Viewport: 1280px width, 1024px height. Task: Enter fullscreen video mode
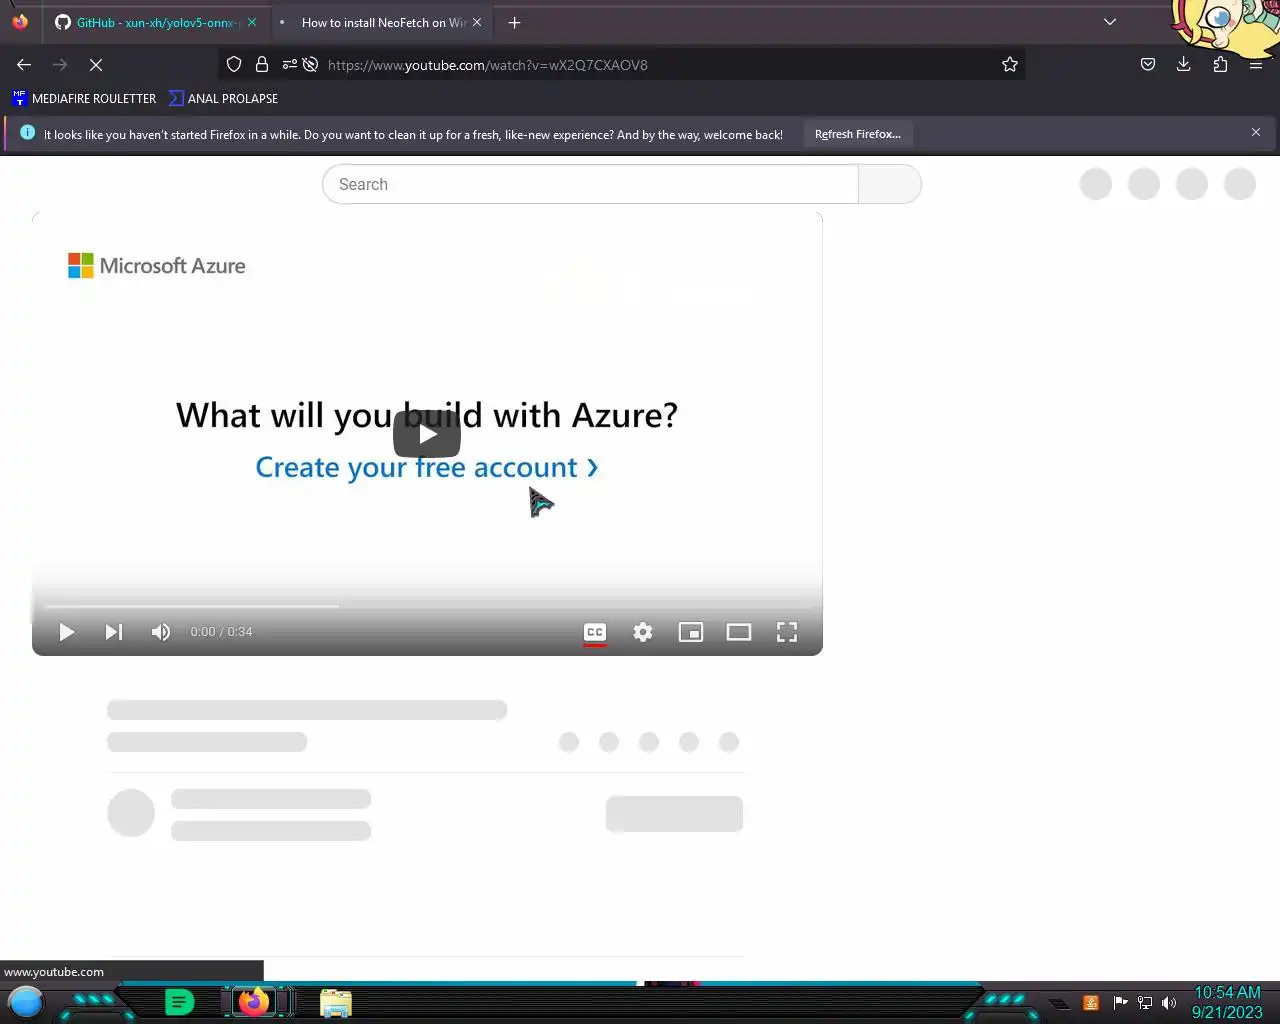click(x=787, y=632)
